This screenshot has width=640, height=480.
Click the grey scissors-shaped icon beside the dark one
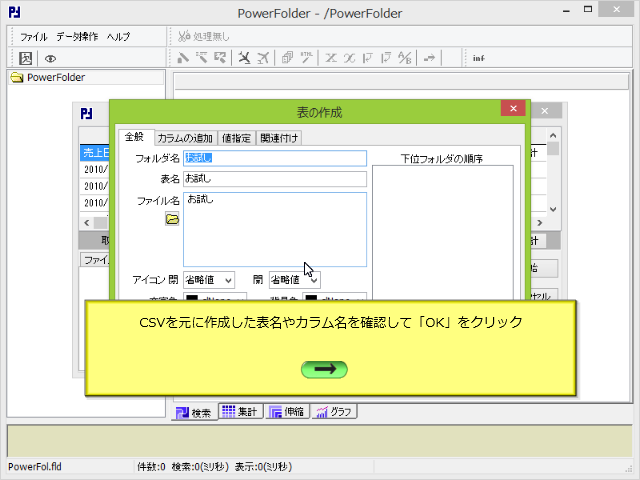pyautogui.click(x=263, y=58)
